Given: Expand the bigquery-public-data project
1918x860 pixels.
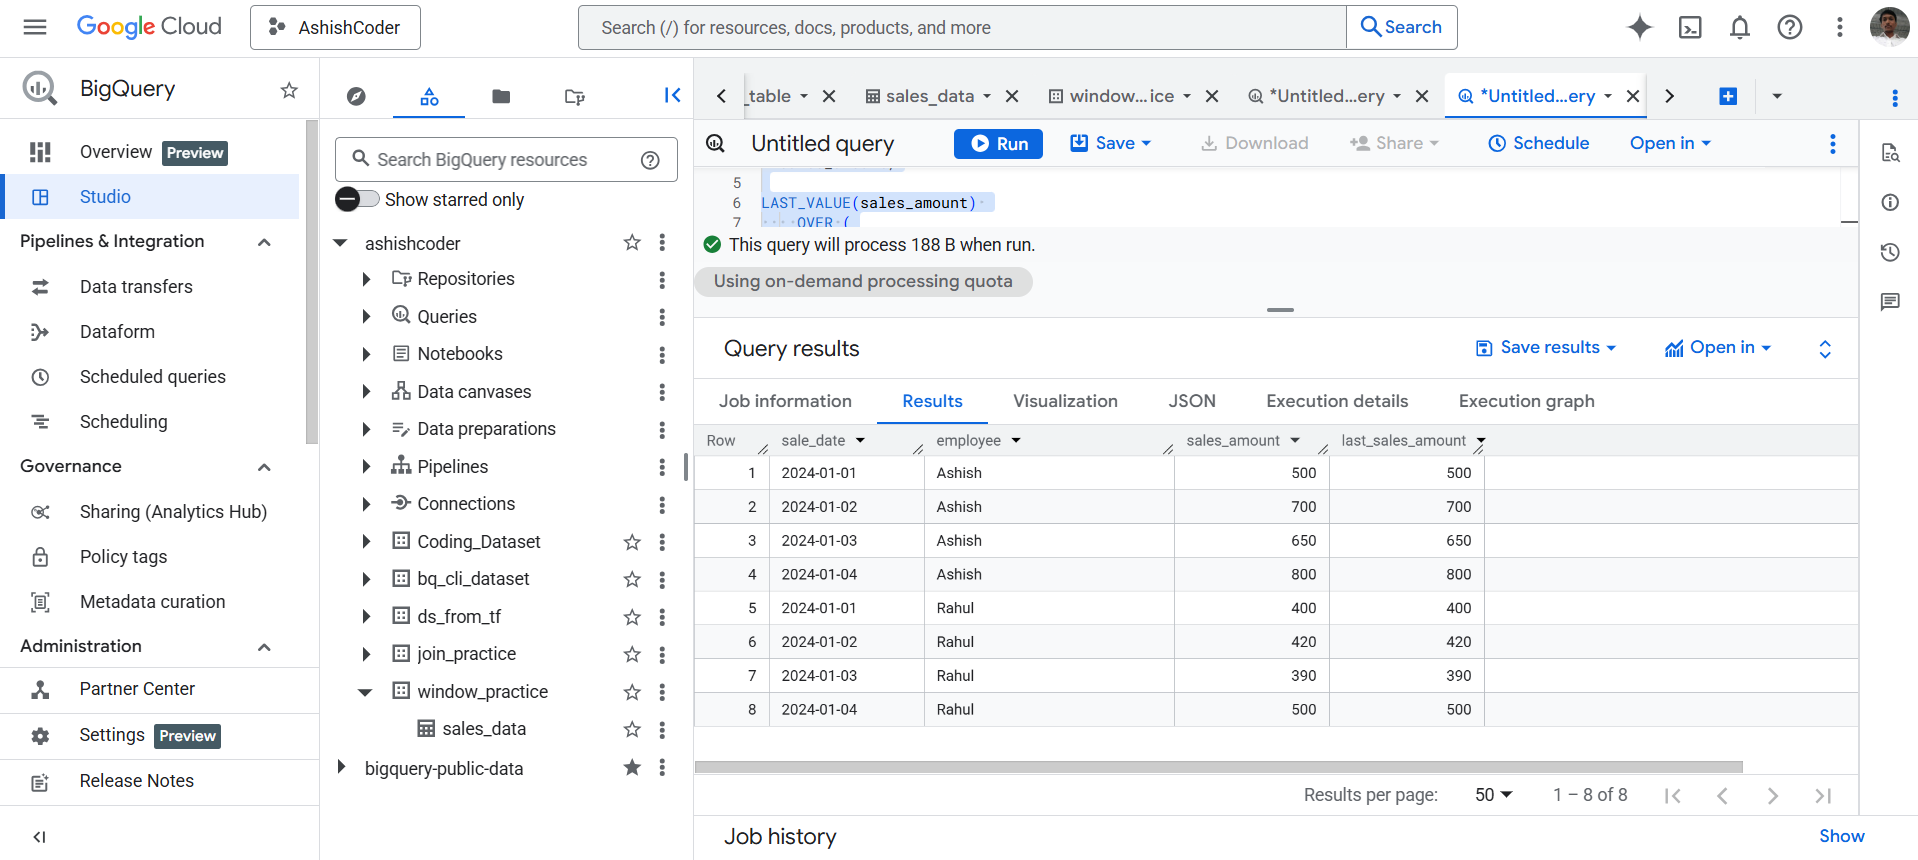Looking at the screenshot, I should tap(341, 767).
